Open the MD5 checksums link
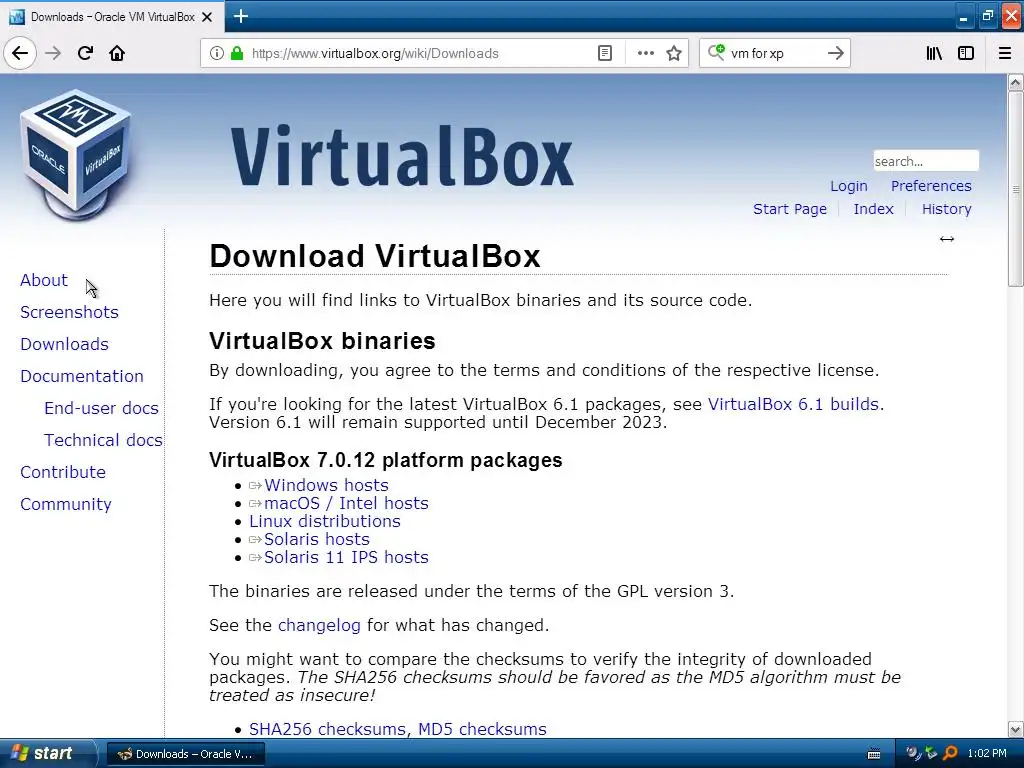The width and height of the screenshot is (1024, 768). point(482,729)
